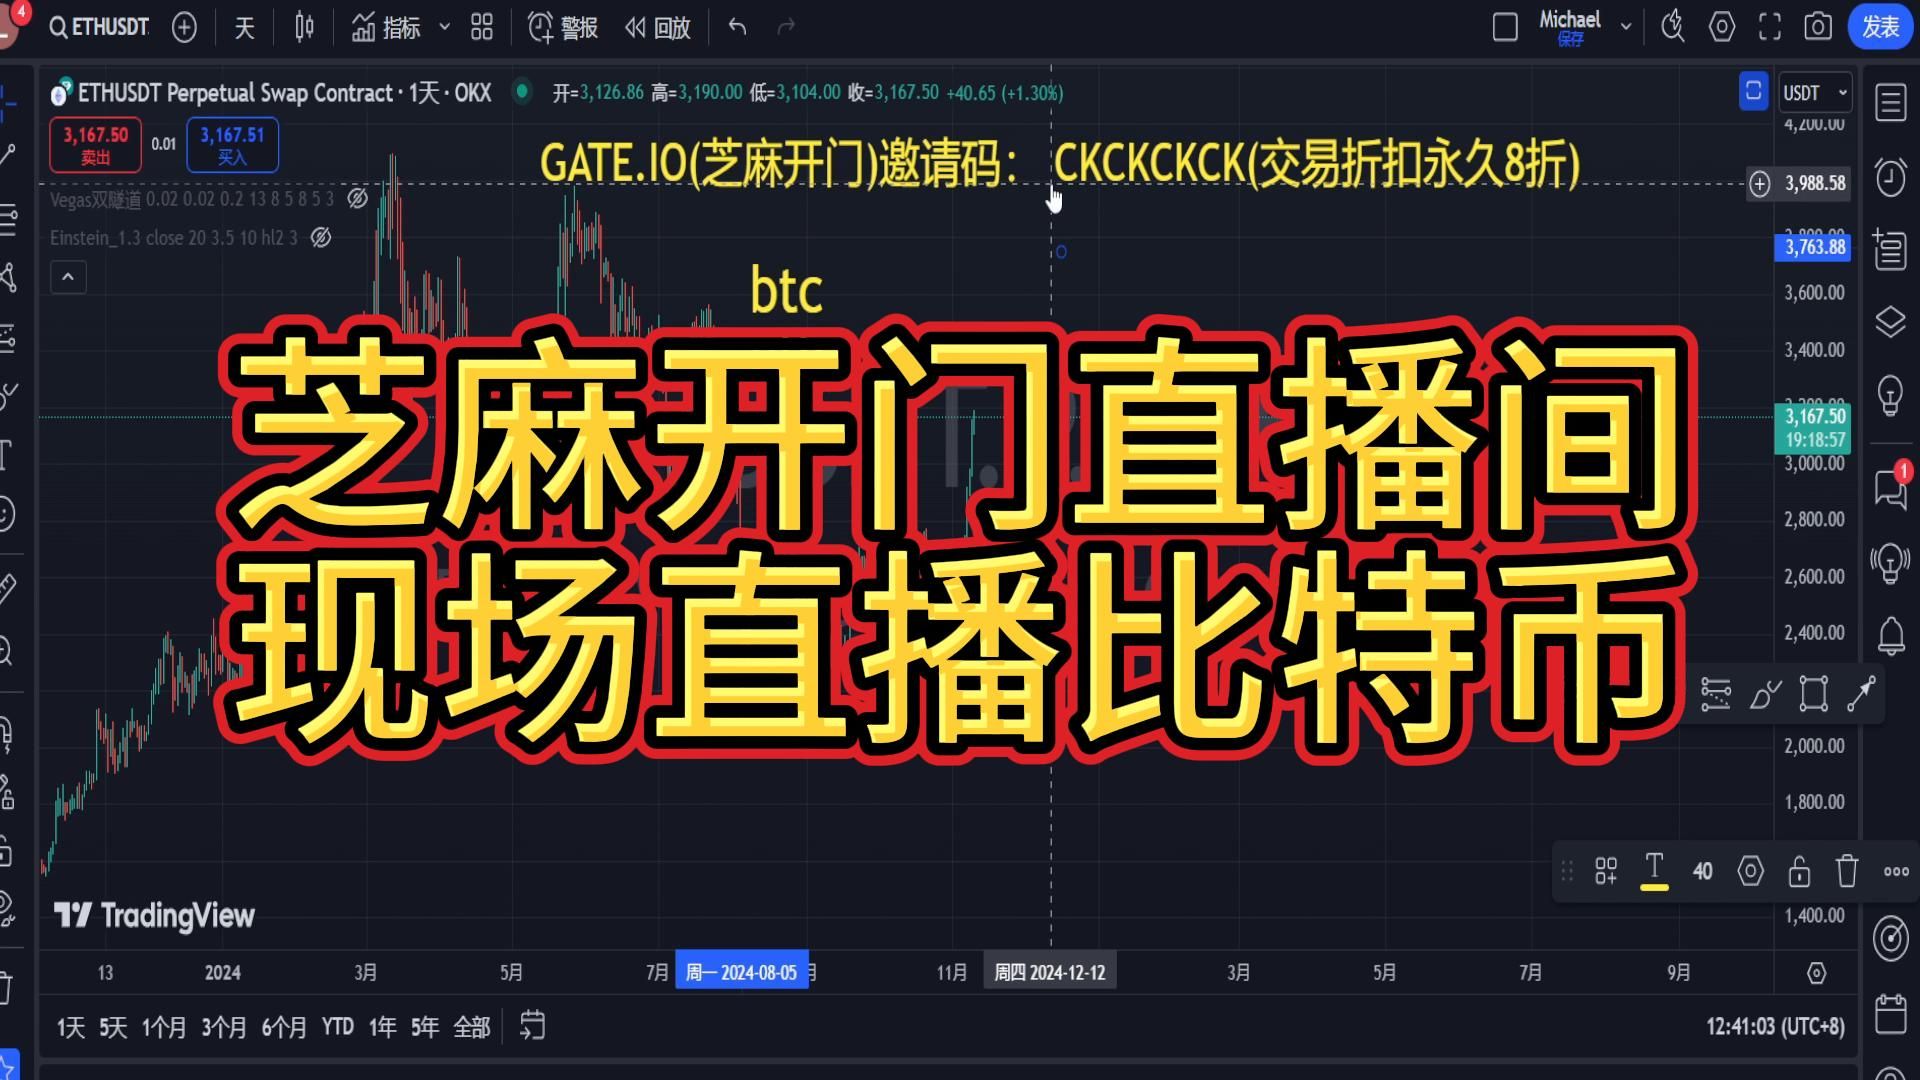Select the 5天 range tab
The image size is (1920, 1080).
113,1027
